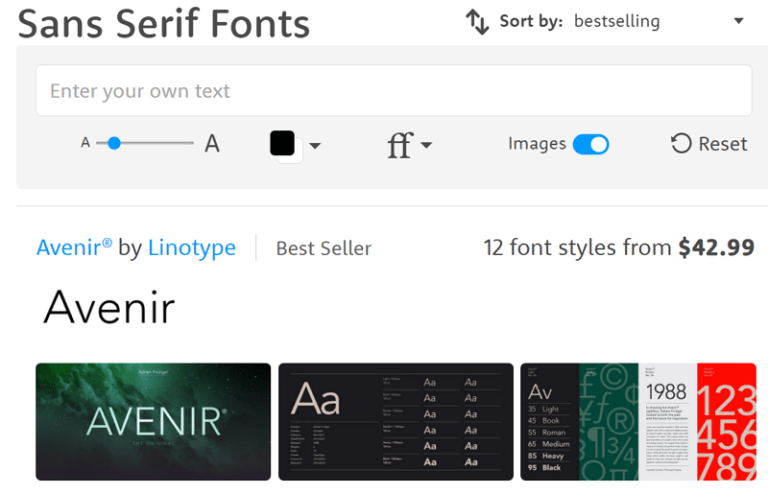
Task: Click the black color swatch
Action: [283, 144]
